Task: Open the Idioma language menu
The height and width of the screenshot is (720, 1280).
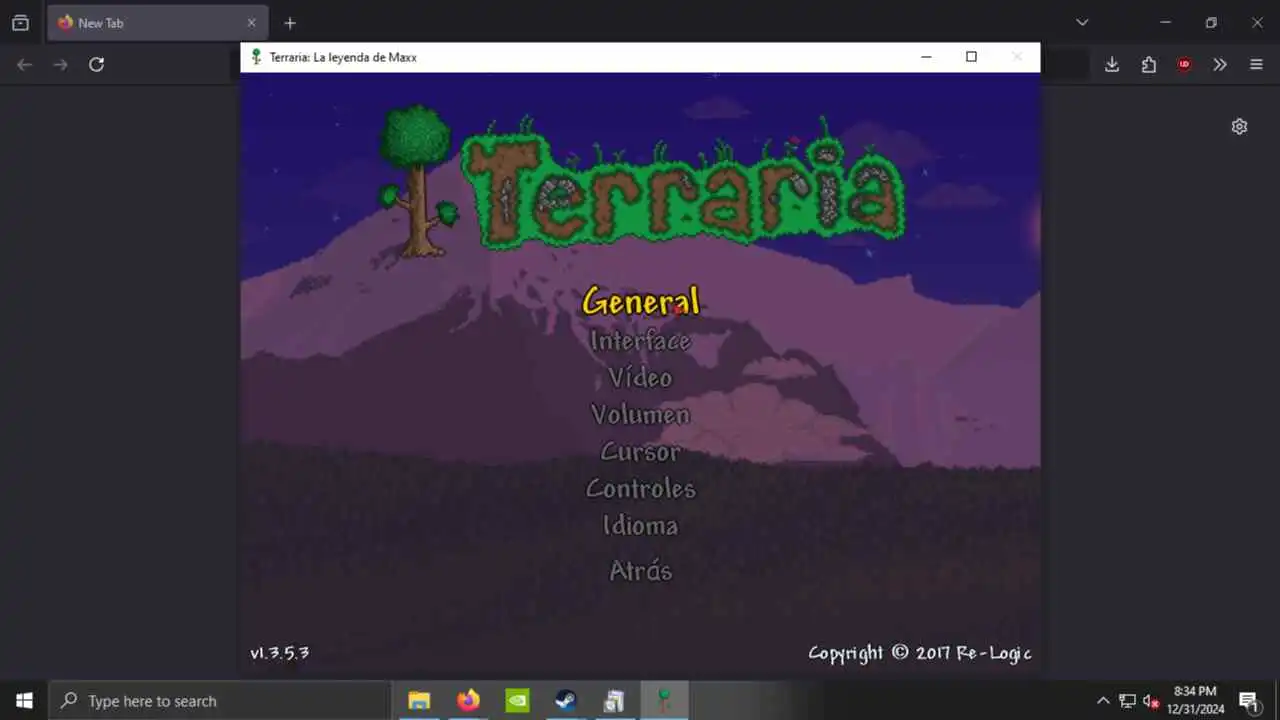Action: coord(640,525)
